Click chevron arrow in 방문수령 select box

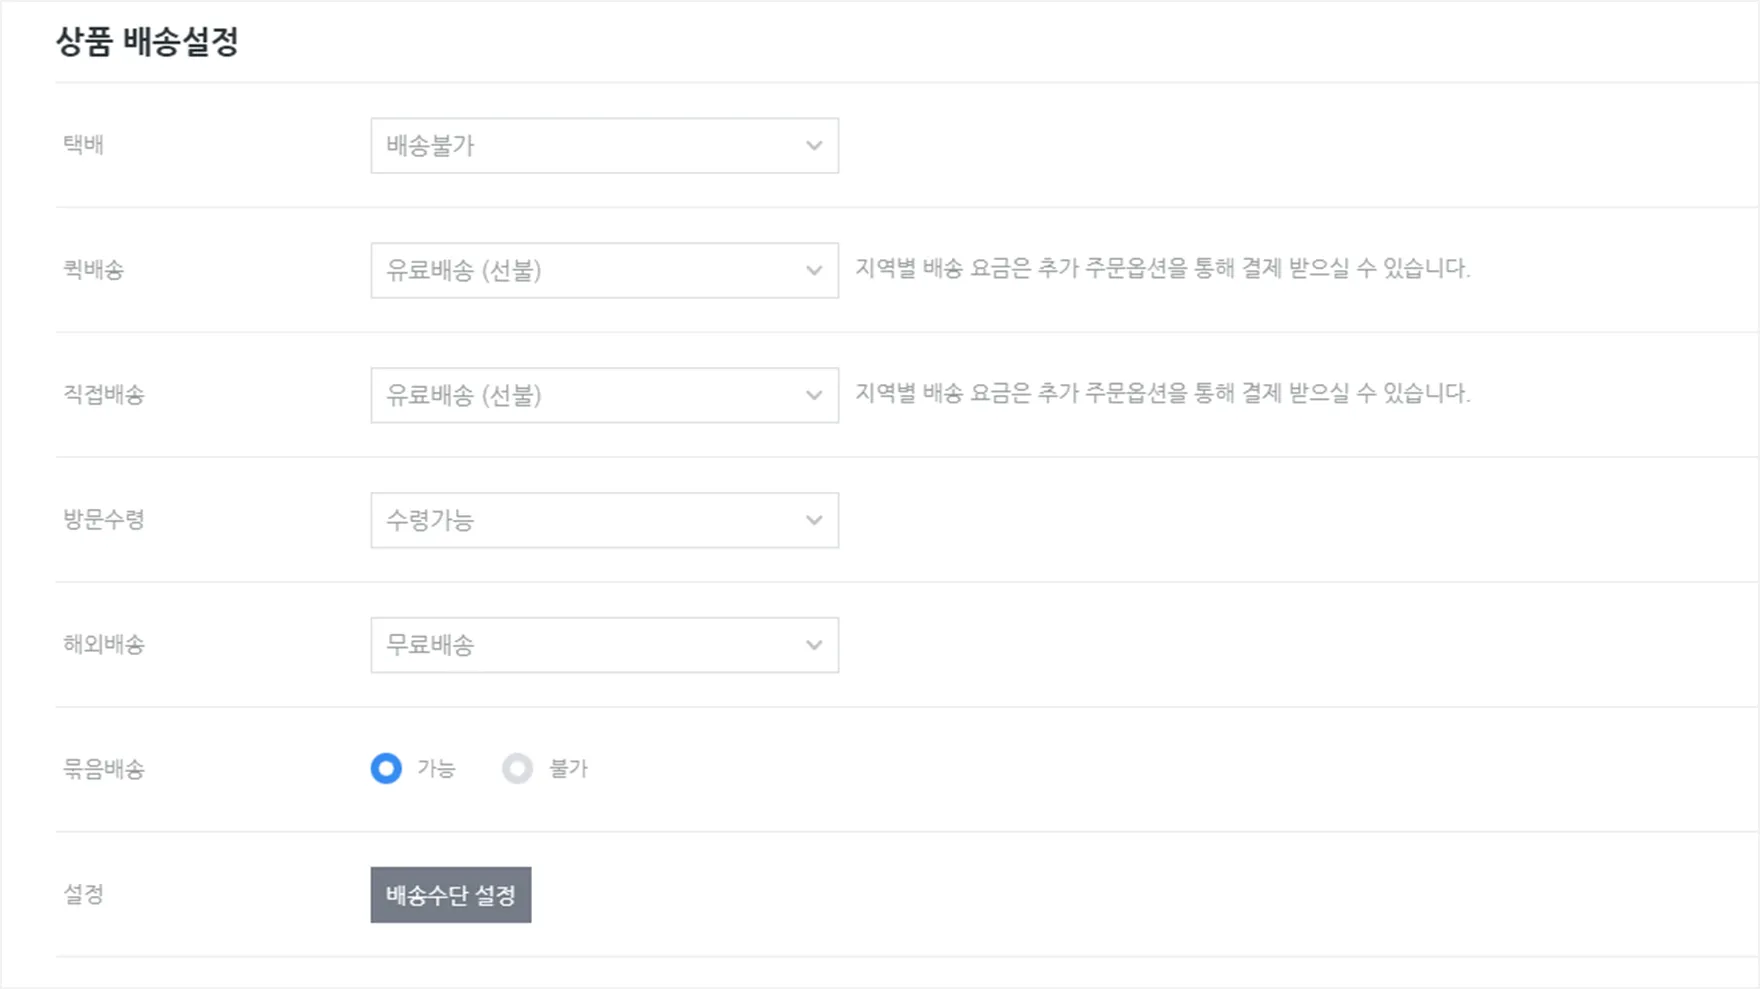tap(814, 520)
